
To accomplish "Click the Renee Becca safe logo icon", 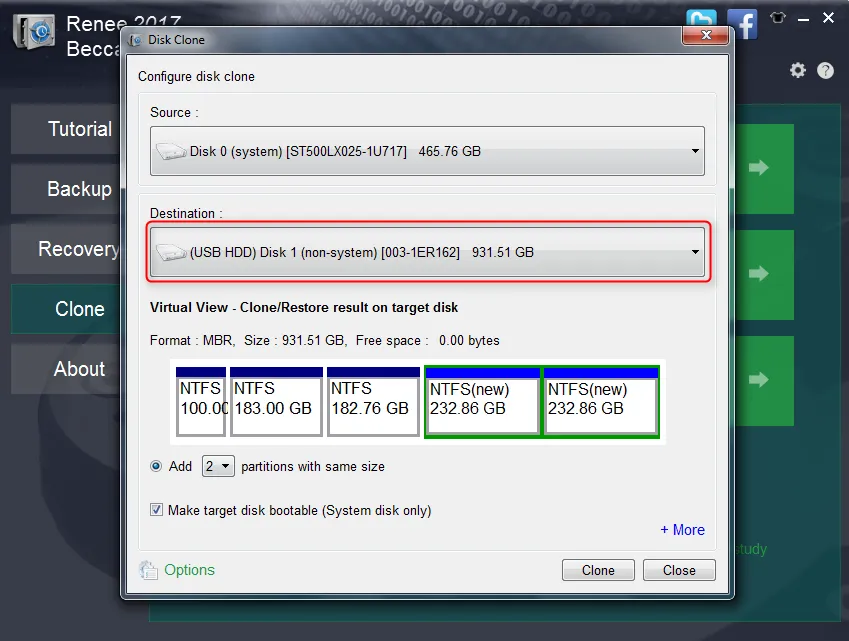I will coord(34,31).
